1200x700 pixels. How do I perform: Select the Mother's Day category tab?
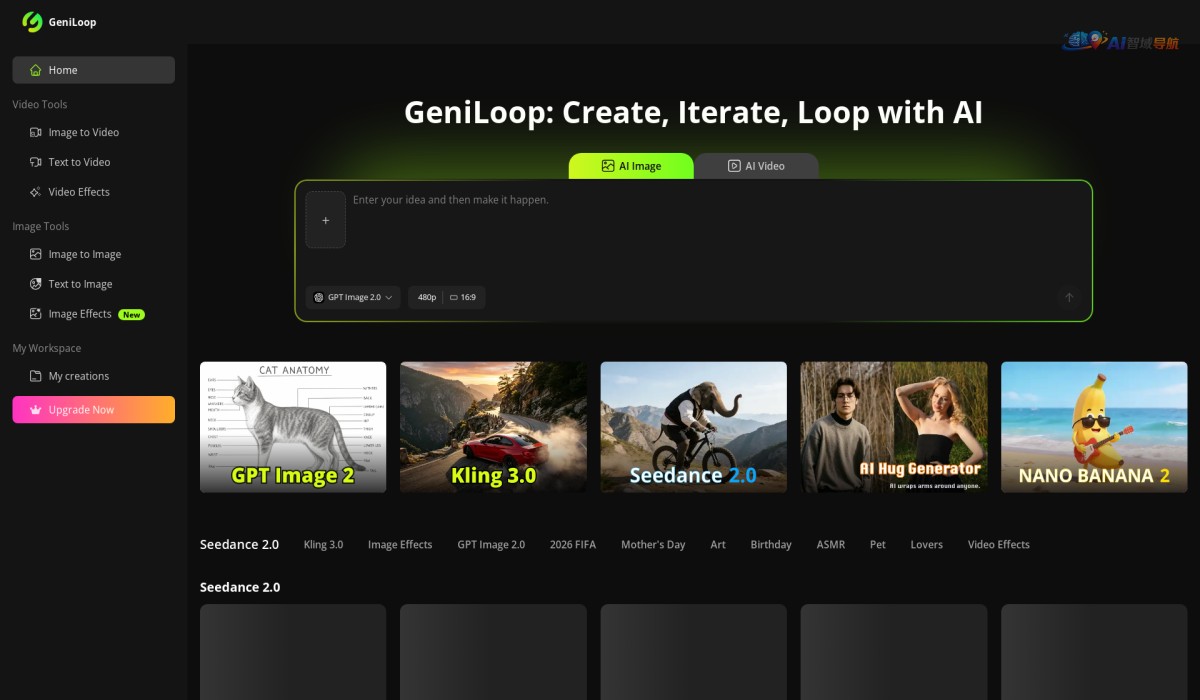click(653, 544)
